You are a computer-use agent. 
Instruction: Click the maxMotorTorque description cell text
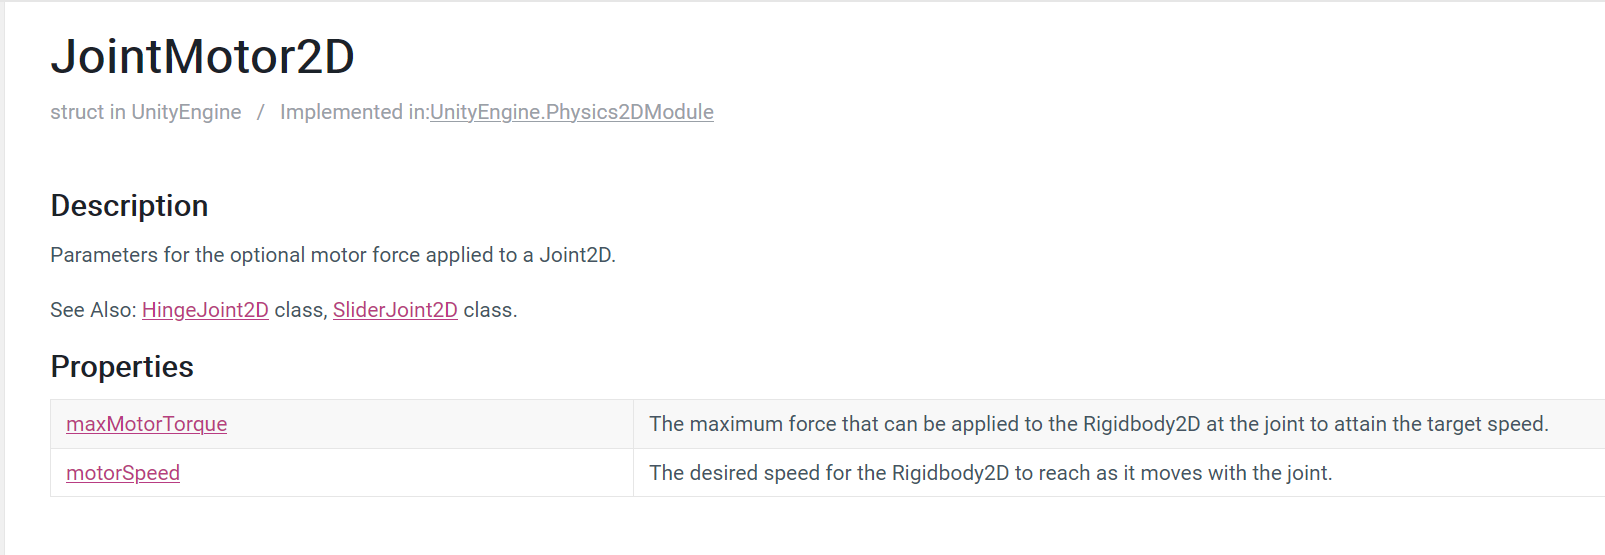(1098, 424)
